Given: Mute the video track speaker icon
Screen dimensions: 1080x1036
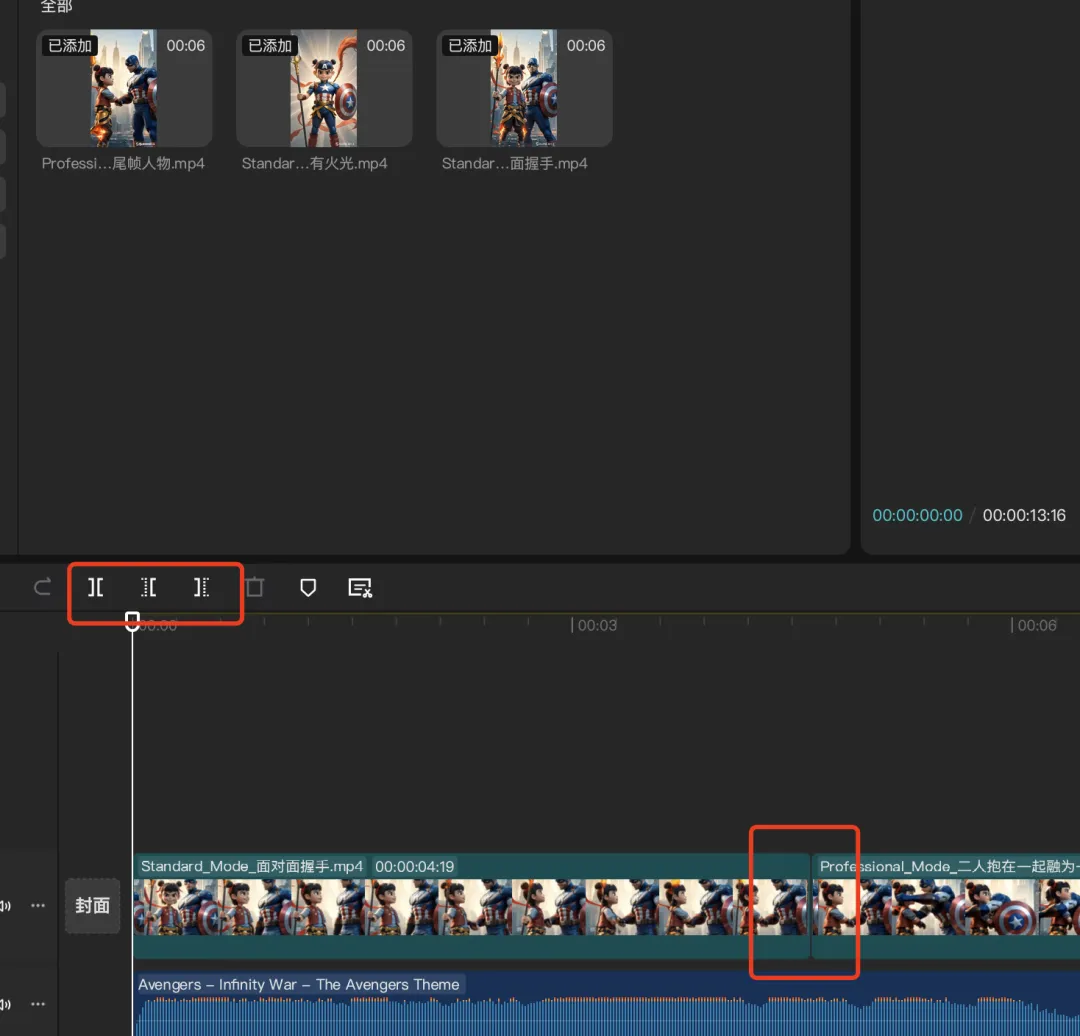Looking at the screenshot, I should (5, 906).
